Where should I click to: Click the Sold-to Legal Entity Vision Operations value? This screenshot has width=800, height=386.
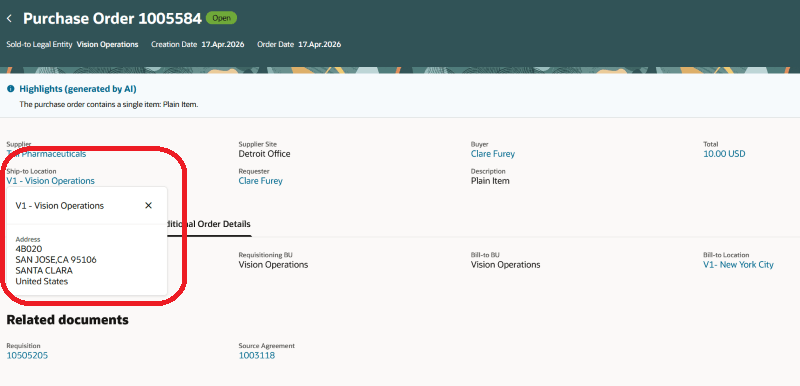[x=107, y=44]
